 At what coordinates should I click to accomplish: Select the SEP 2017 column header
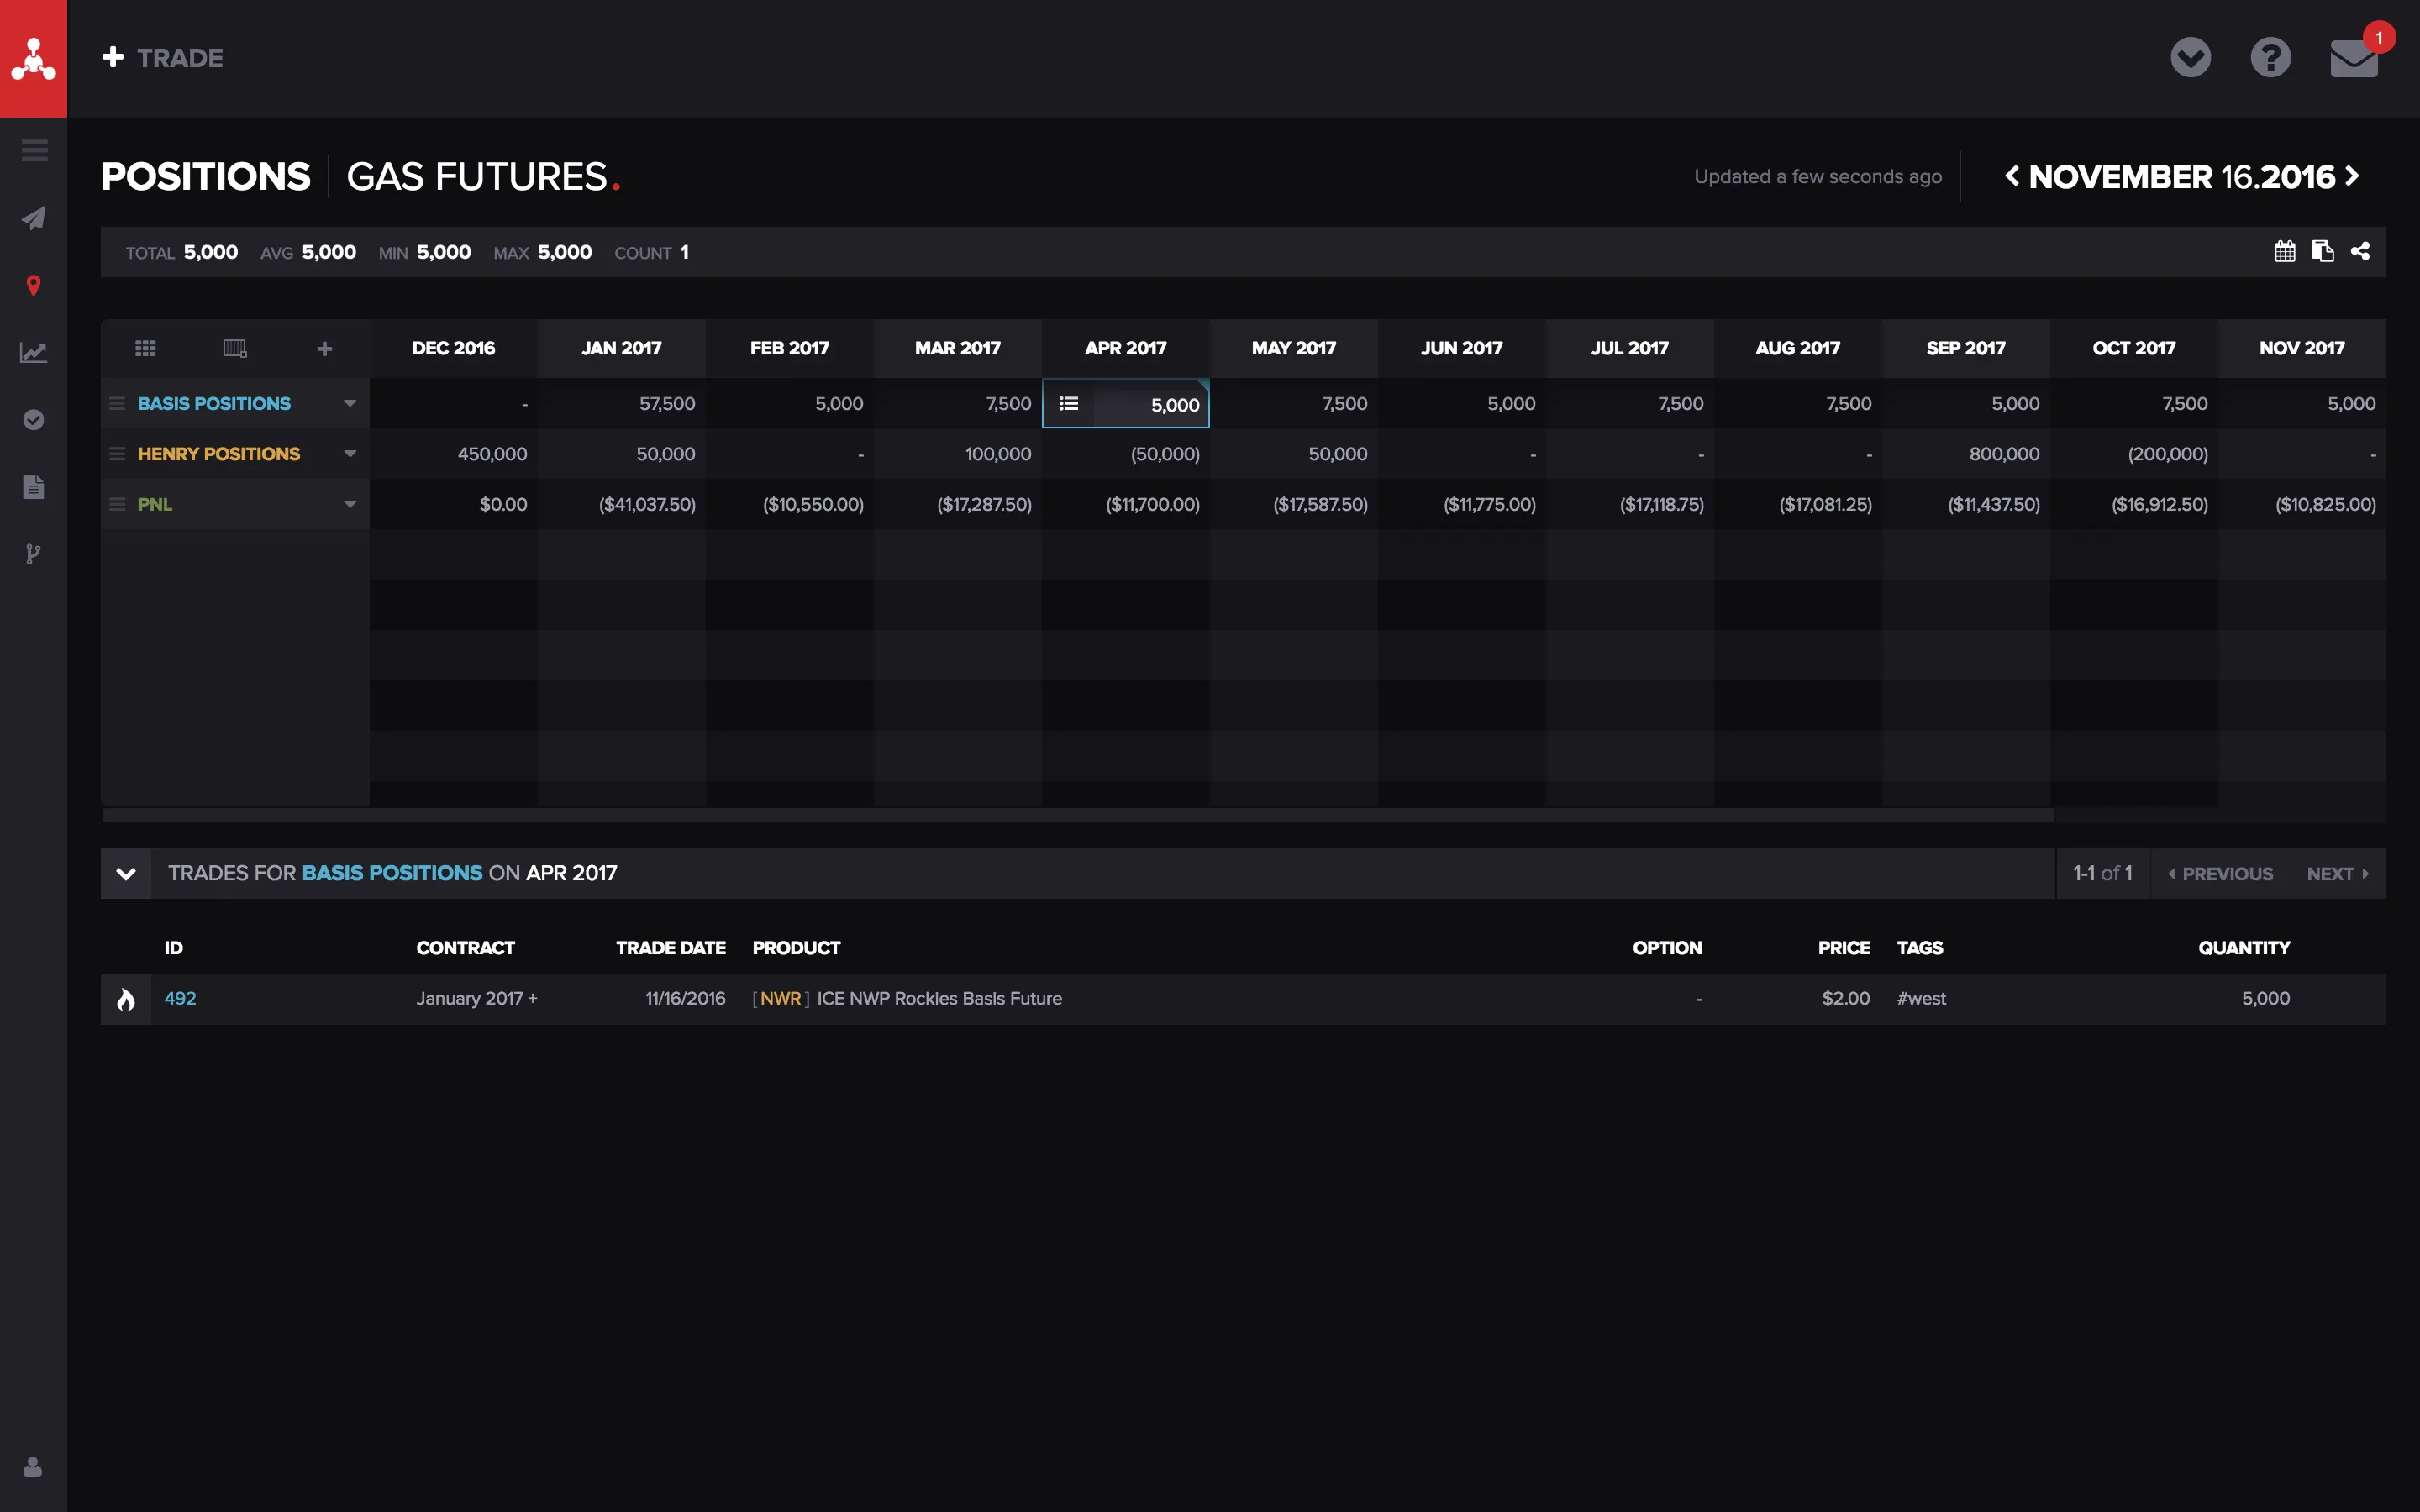point(1965,348)
